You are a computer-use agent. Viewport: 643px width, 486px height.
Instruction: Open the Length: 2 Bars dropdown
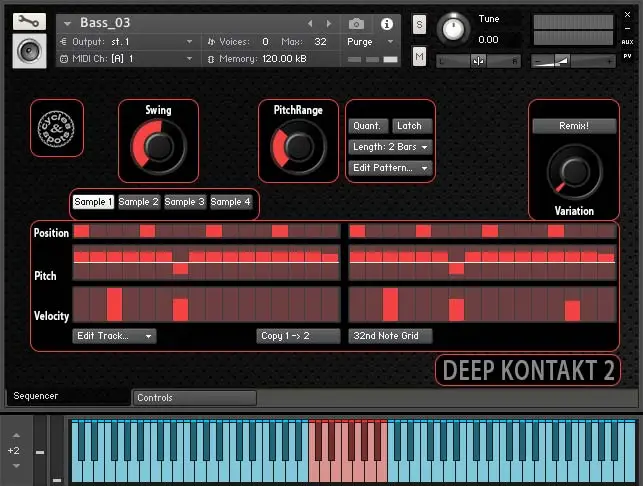coord(390,146)
